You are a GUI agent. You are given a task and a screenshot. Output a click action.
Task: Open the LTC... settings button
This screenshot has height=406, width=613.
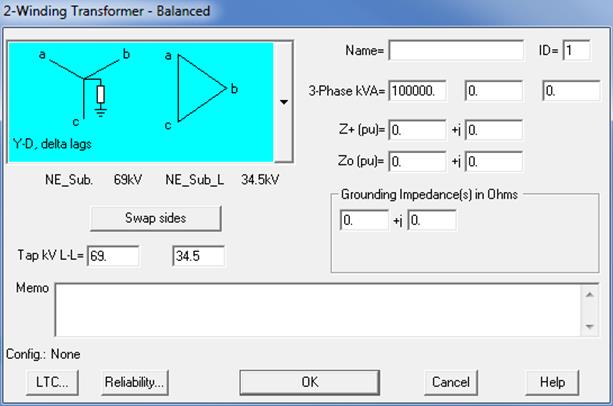[x=52, y=383]
